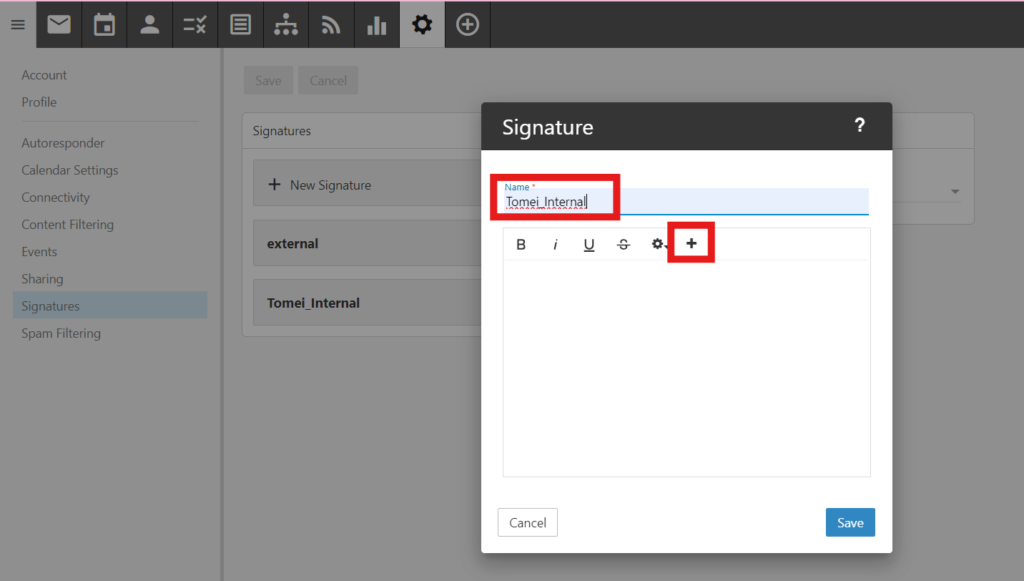
Task: Click Save button in Signature dialog
Action: (x=850, y=522)
